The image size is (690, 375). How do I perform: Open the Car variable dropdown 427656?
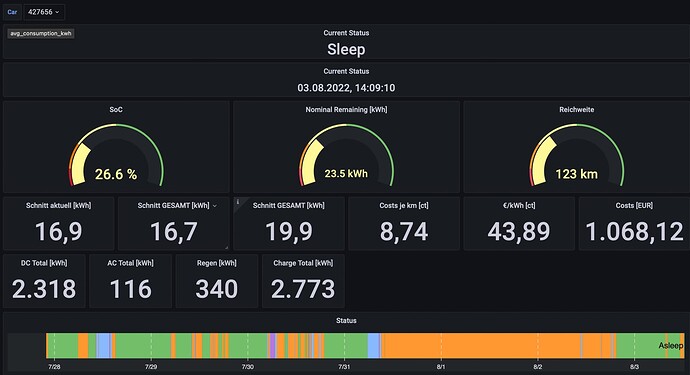coord(44,12)
